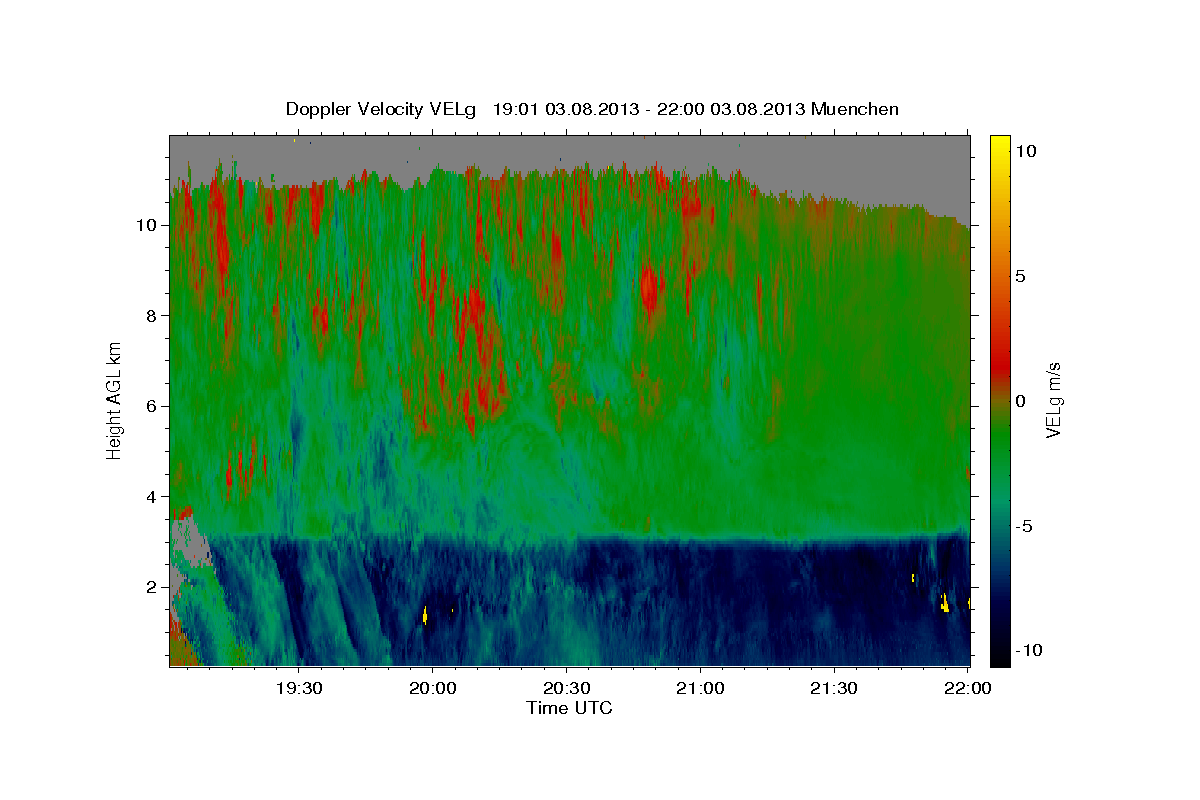
Task: Click the 'Muenchen' location in the title
Action: [855, 109]
